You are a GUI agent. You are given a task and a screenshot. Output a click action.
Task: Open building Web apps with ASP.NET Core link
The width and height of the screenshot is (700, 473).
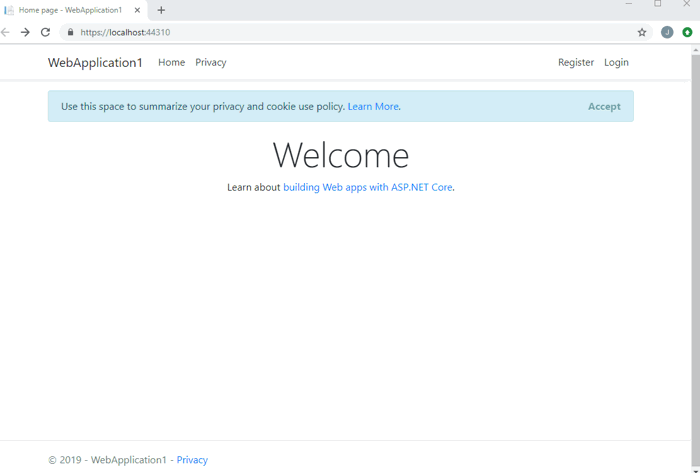click(x=367, y=187)
